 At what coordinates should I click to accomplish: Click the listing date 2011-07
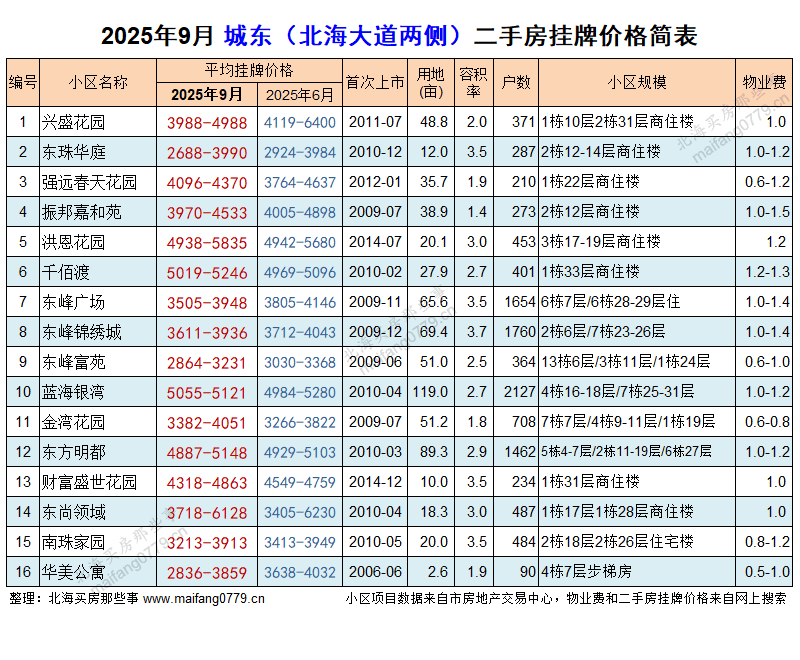[x=375, y=122]
